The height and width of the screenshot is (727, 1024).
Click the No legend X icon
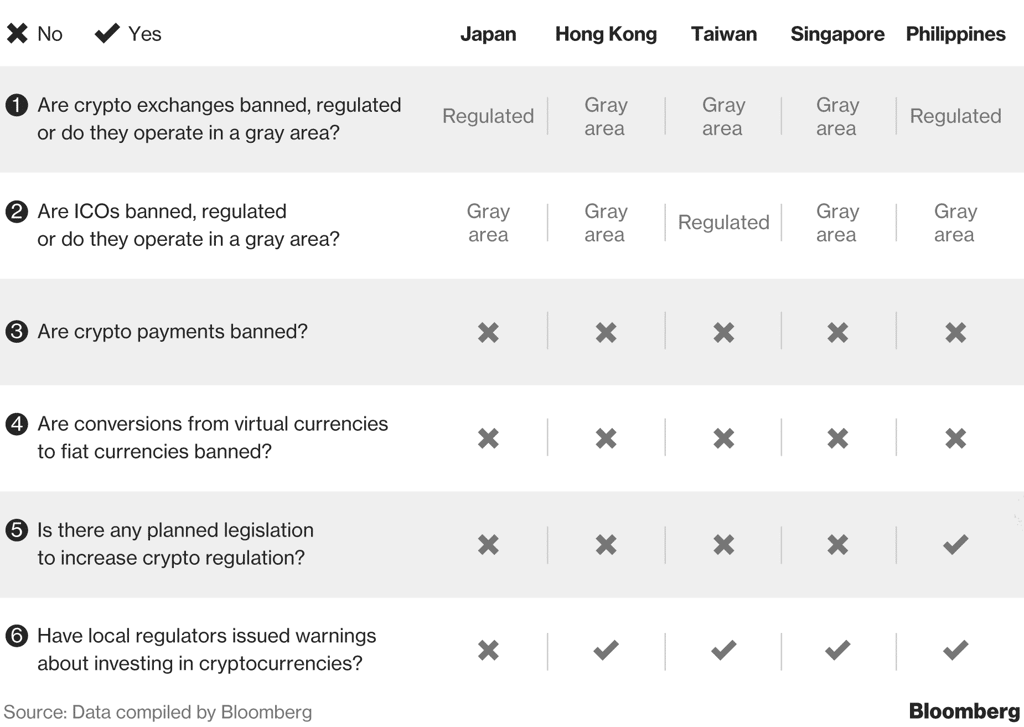point(17,33)
